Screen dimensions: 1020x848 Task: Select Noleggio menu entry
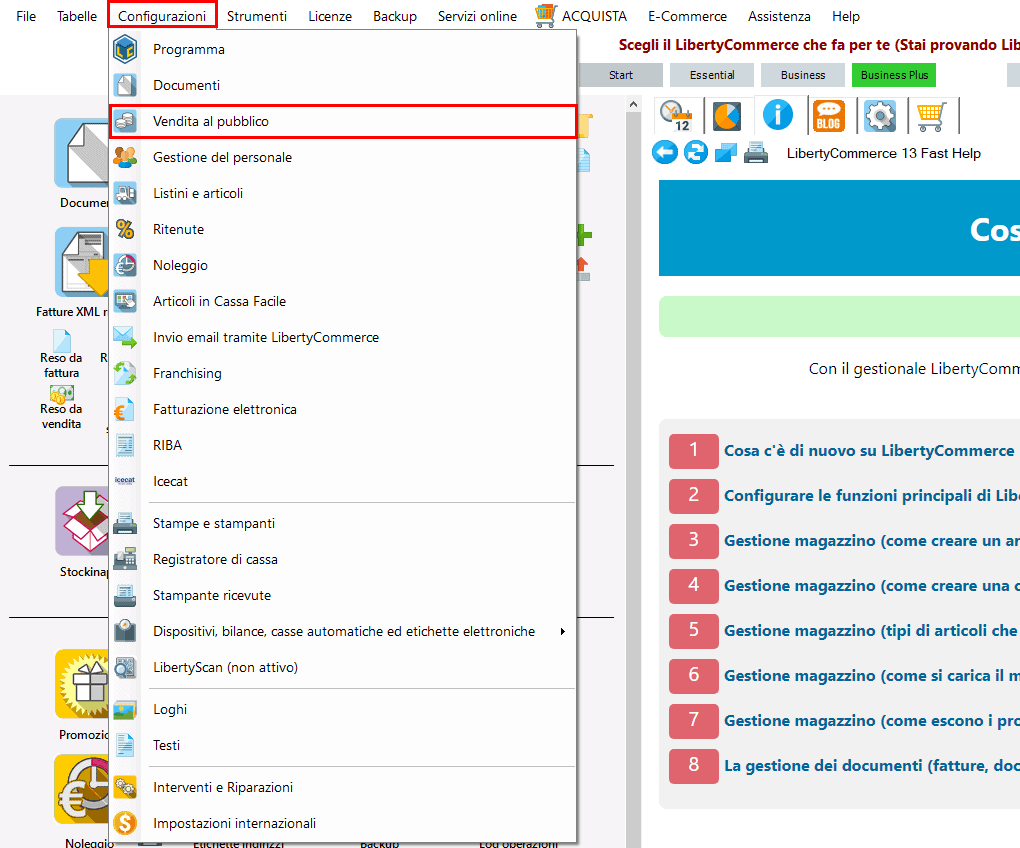[343, 265]
